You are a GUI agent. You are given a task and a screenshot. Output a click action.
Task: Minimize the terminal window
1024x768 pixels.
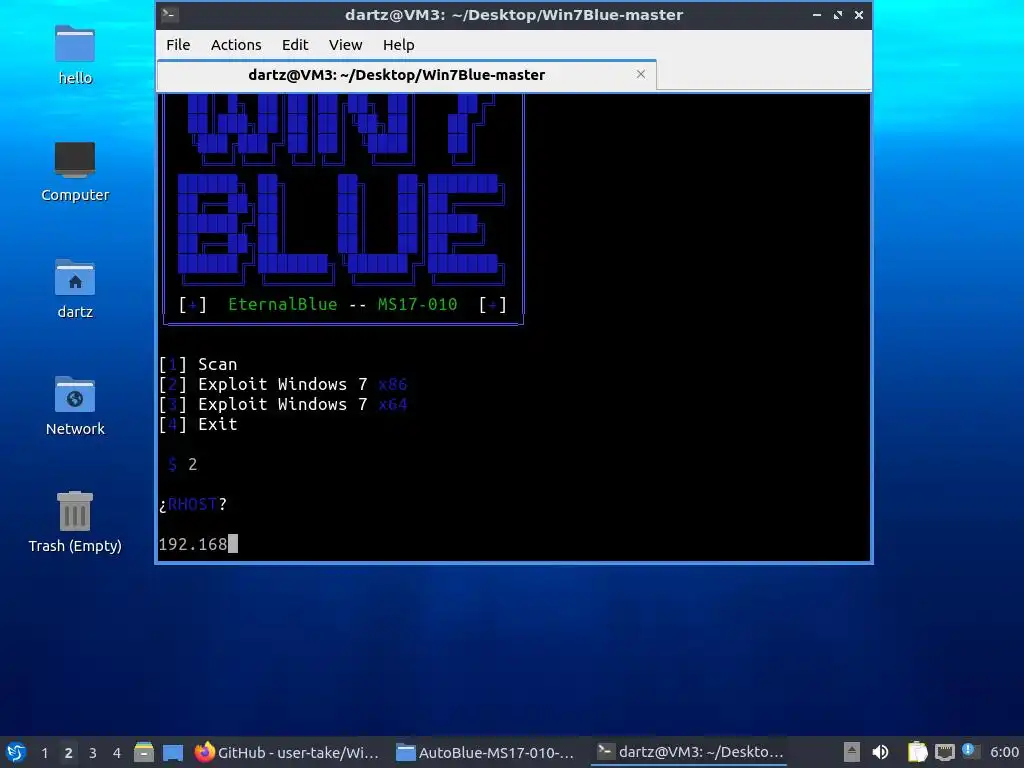click(x=816, y=14)
